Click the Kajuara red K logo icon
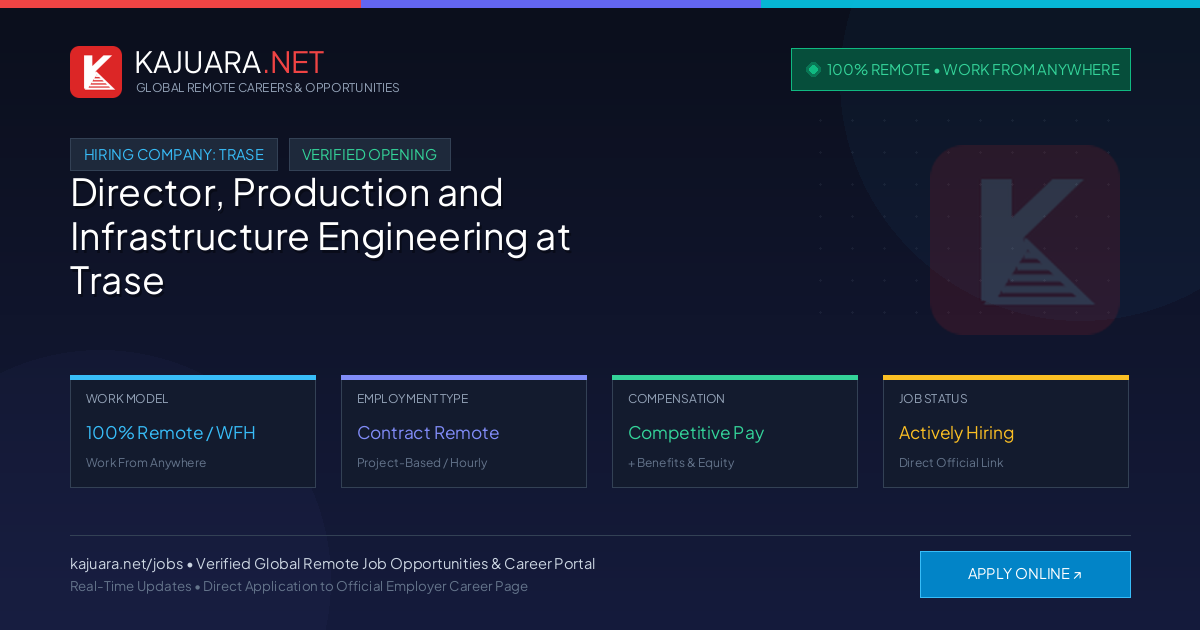1200x630 pixels. point(96,72)
